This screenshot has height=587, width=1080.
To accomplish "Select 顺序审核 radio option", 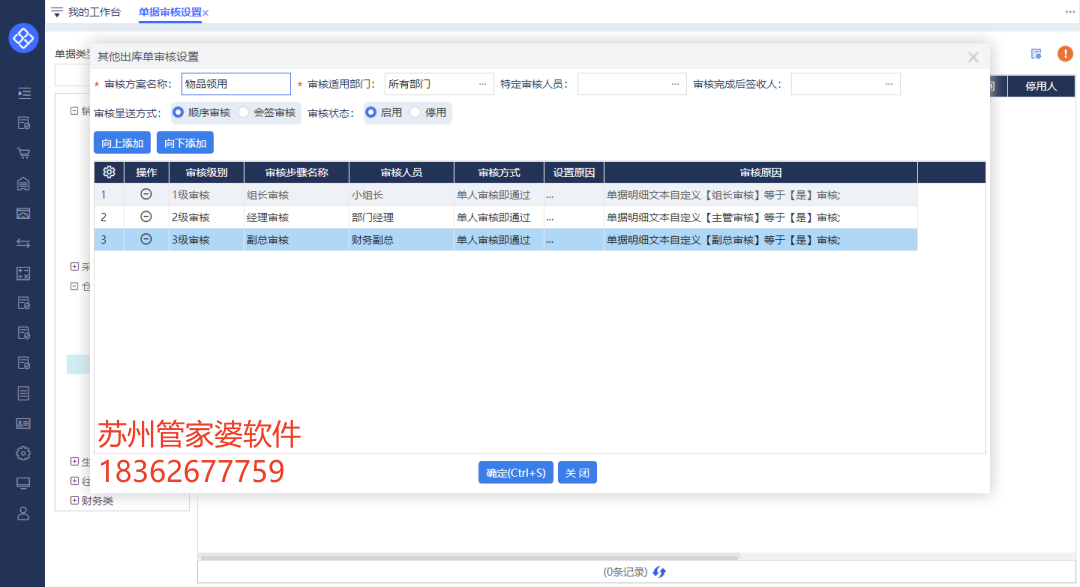I will click(179, 113).
